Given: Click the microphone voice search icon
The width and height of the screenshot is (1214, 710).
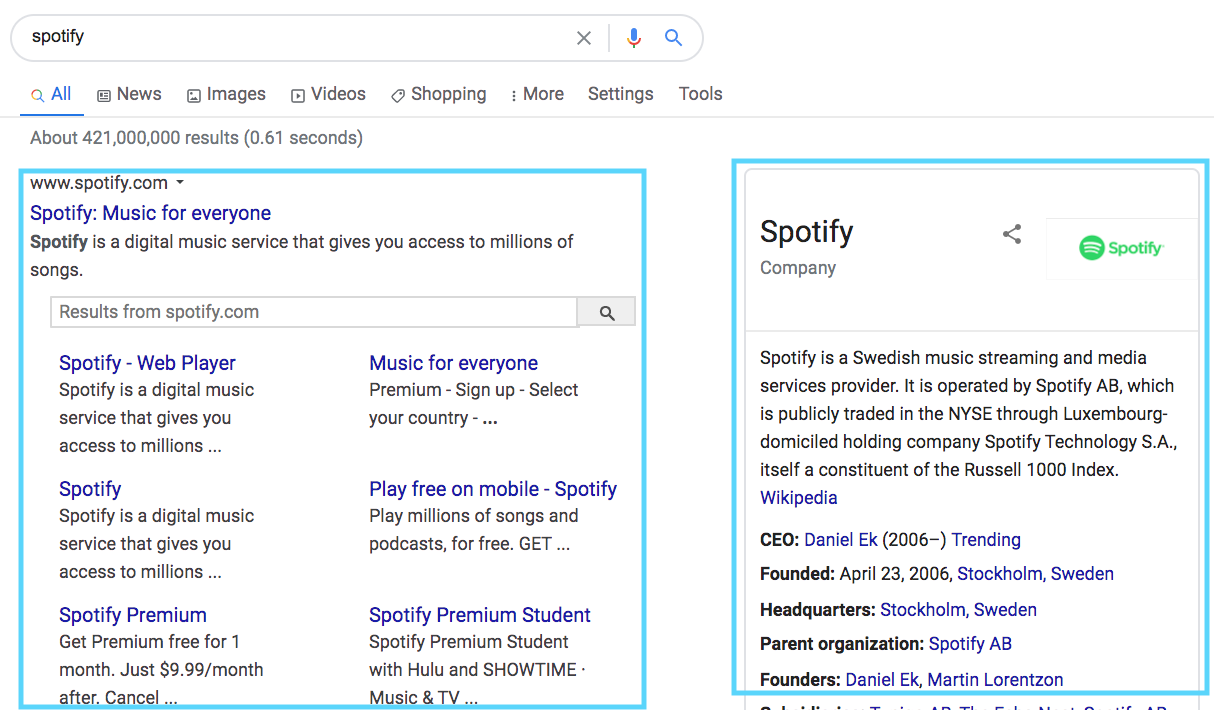Looking at the screenshot, I should tap(633, 38).
